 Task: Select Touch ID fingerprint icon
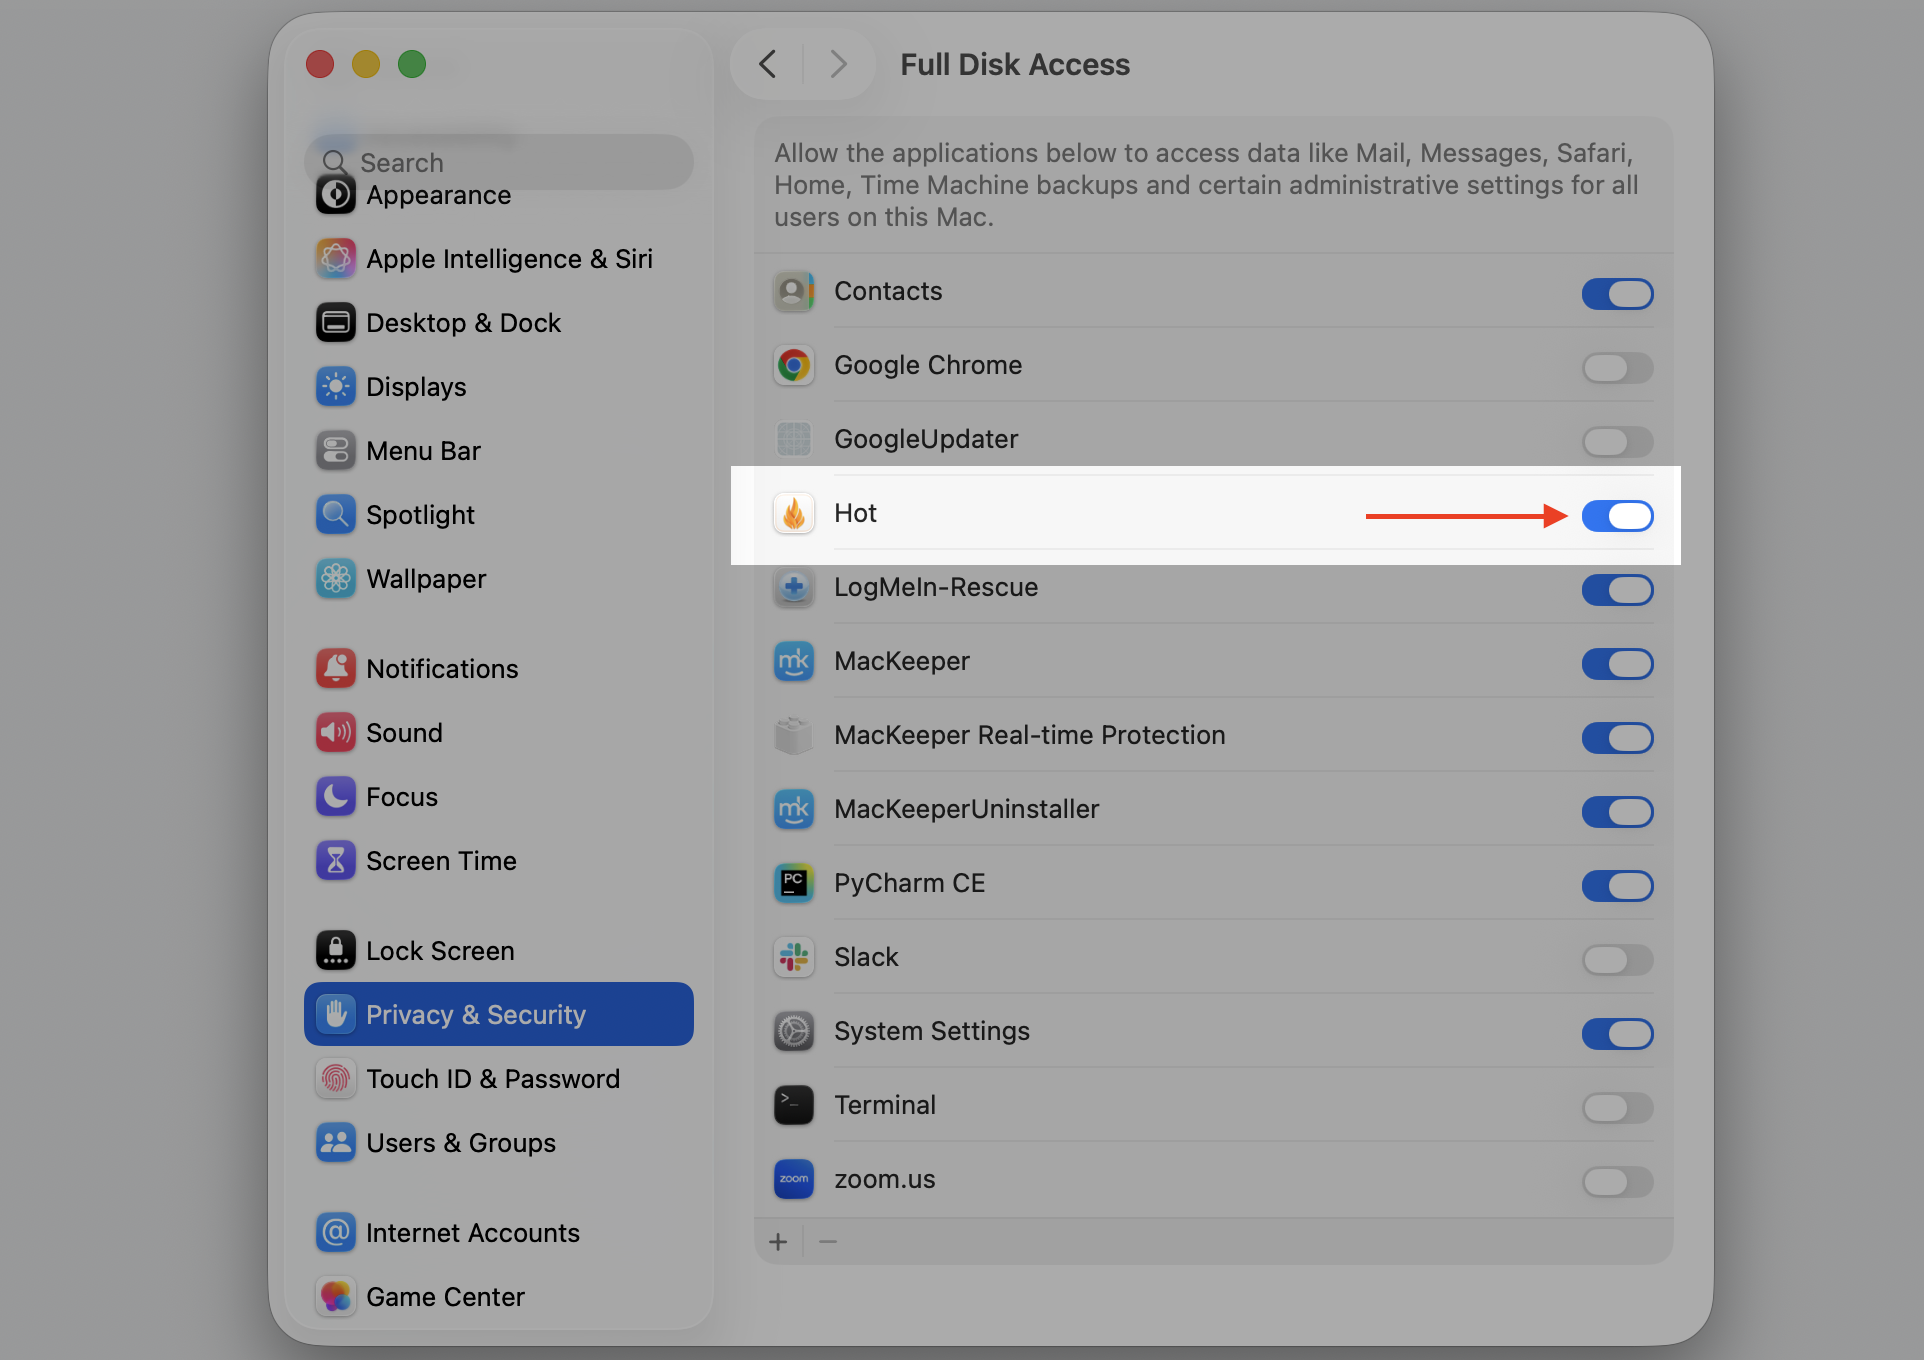[336, 1079]
